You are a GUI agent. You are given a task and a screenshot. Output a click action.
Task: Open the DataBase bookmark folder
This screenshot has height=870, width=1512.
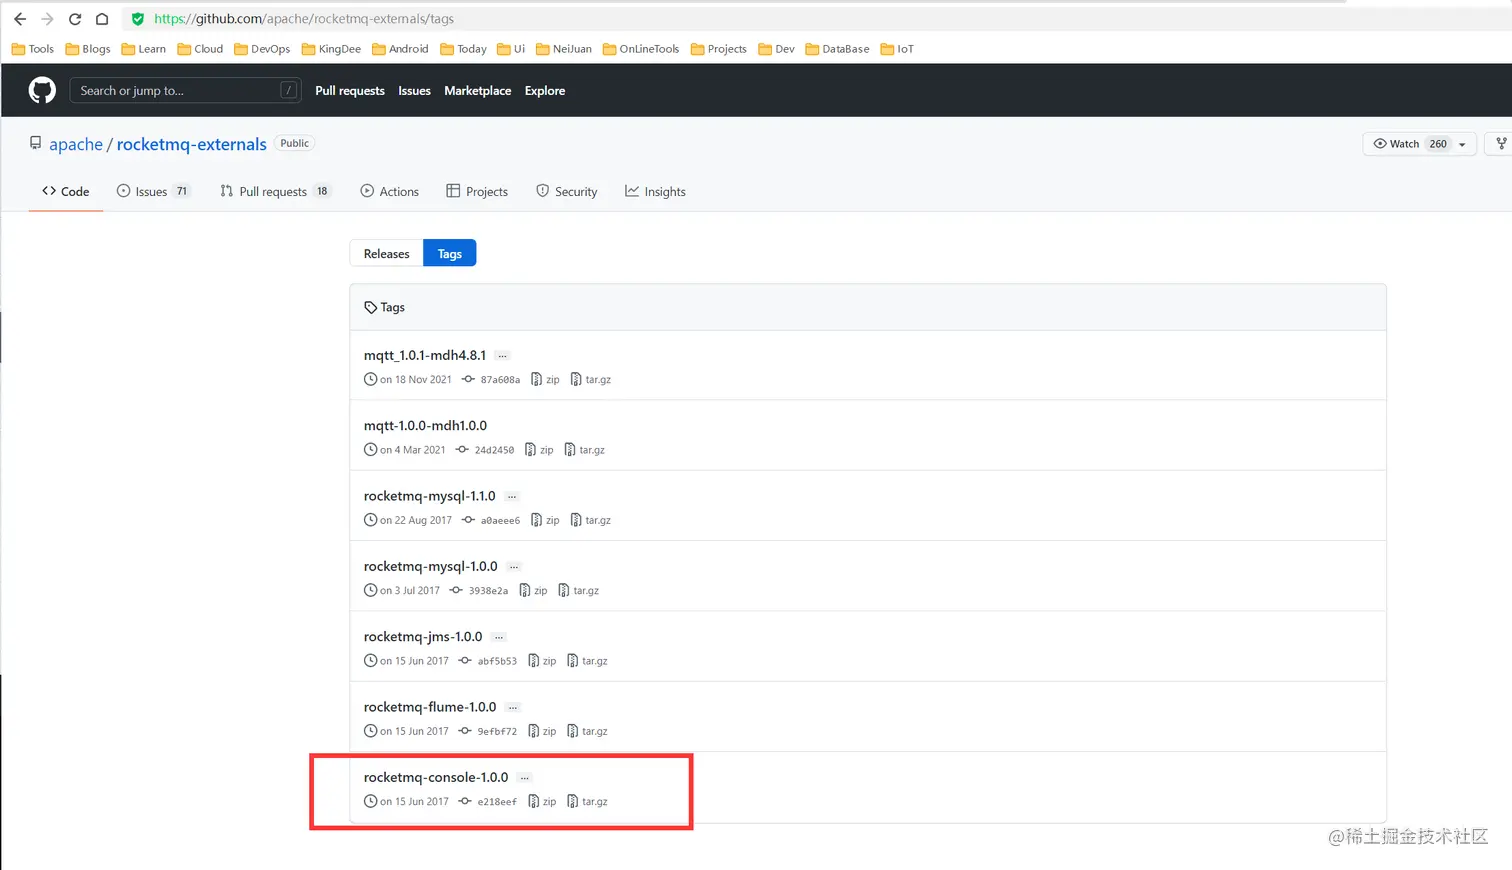837,49
